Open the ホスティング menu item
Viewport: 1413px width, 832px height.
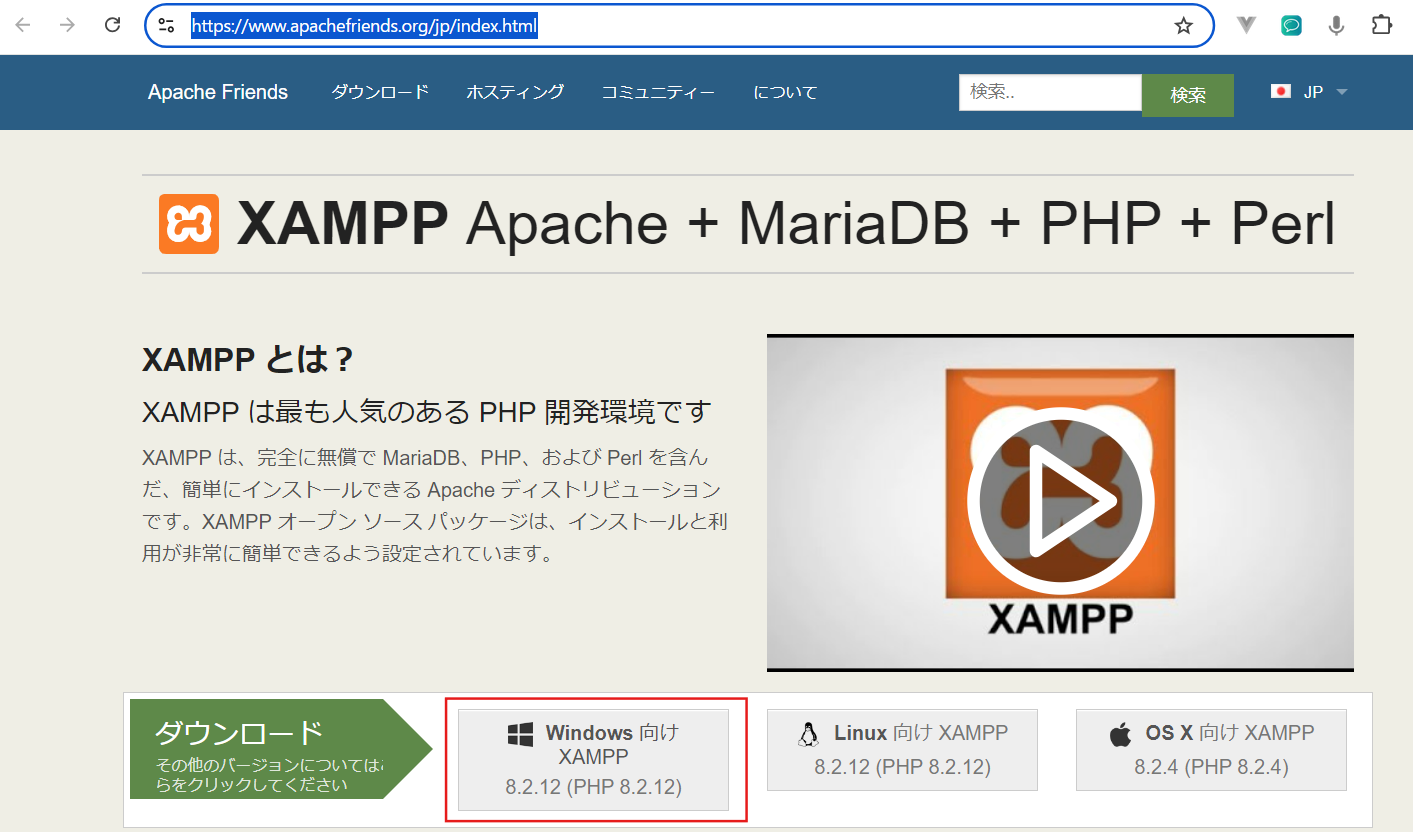click(x=515, y=92)
